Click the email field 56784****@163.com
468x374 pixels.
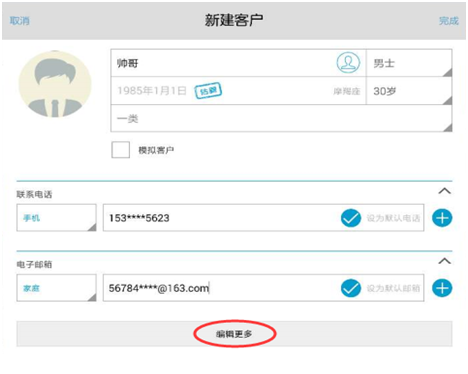pos(263,288)
